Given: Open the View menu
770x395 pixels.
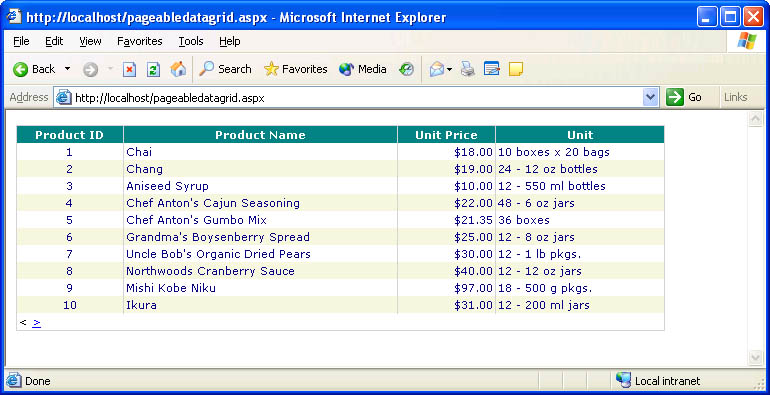Looking at the screenshot, I should 90,41.
